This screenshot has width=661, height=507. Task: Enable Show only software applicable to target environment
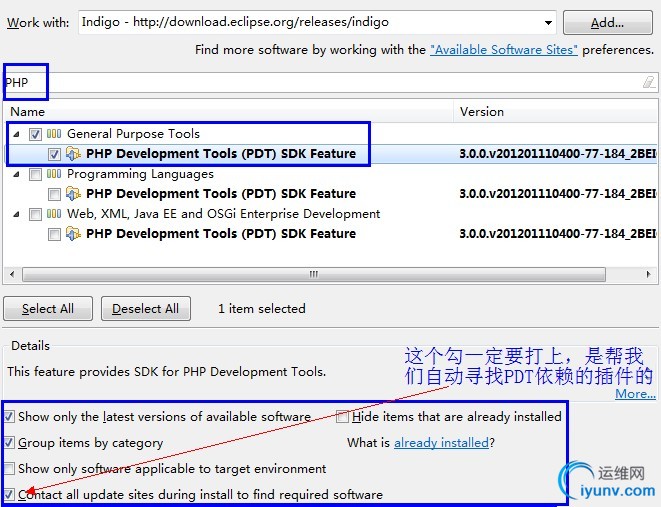point(9,469)
